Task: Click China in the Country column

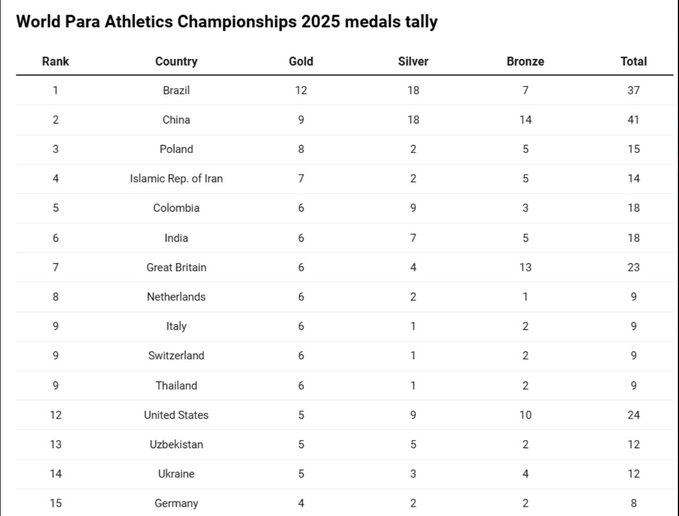Action: [x=176, y=120]
